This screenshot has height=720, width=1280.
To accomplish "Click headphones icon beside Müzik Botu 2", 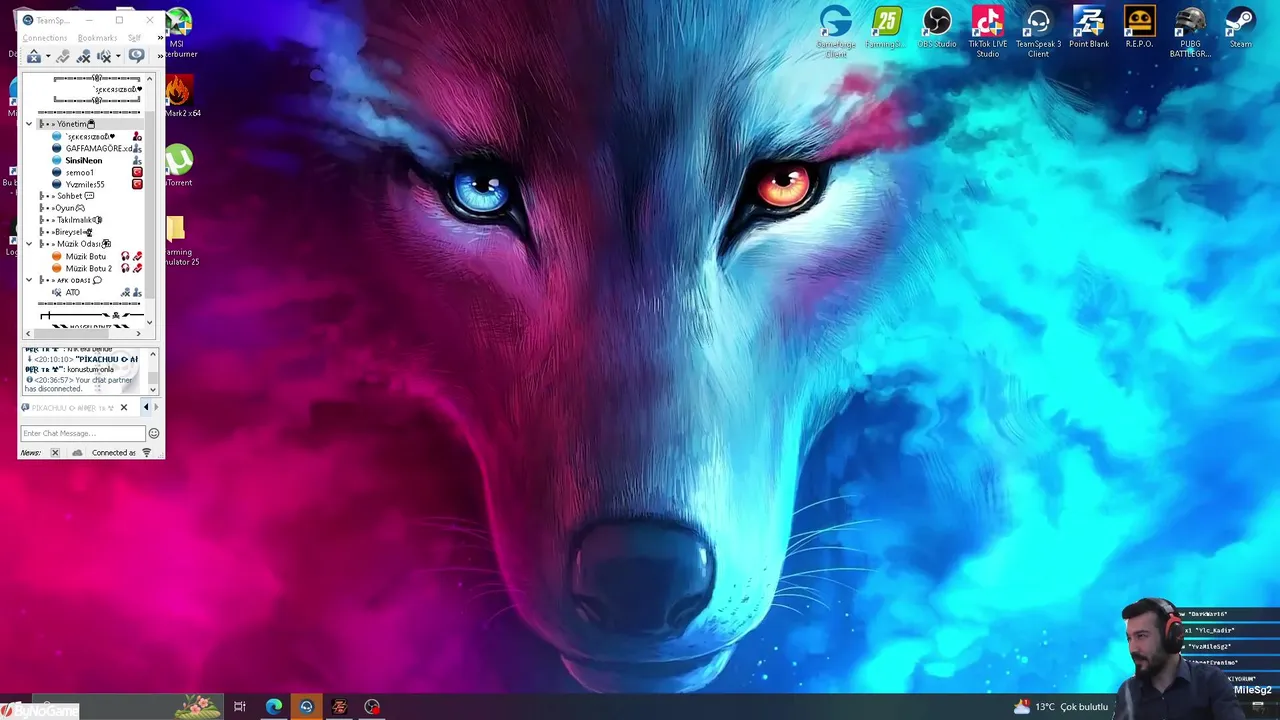I will (x=125, y=268).
